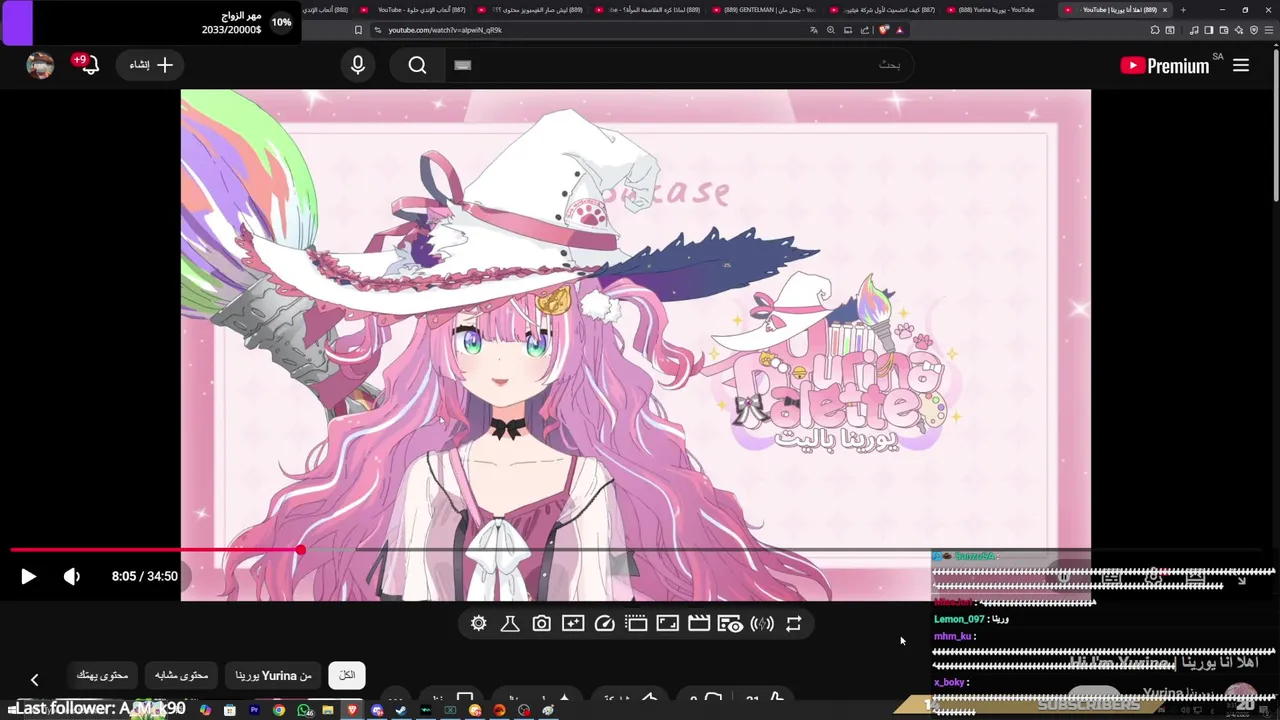The height and width of the screenshot is (720, 1280).
Task: Switch to the GENTELMAN browser tab
Action: tap(765, 10)
